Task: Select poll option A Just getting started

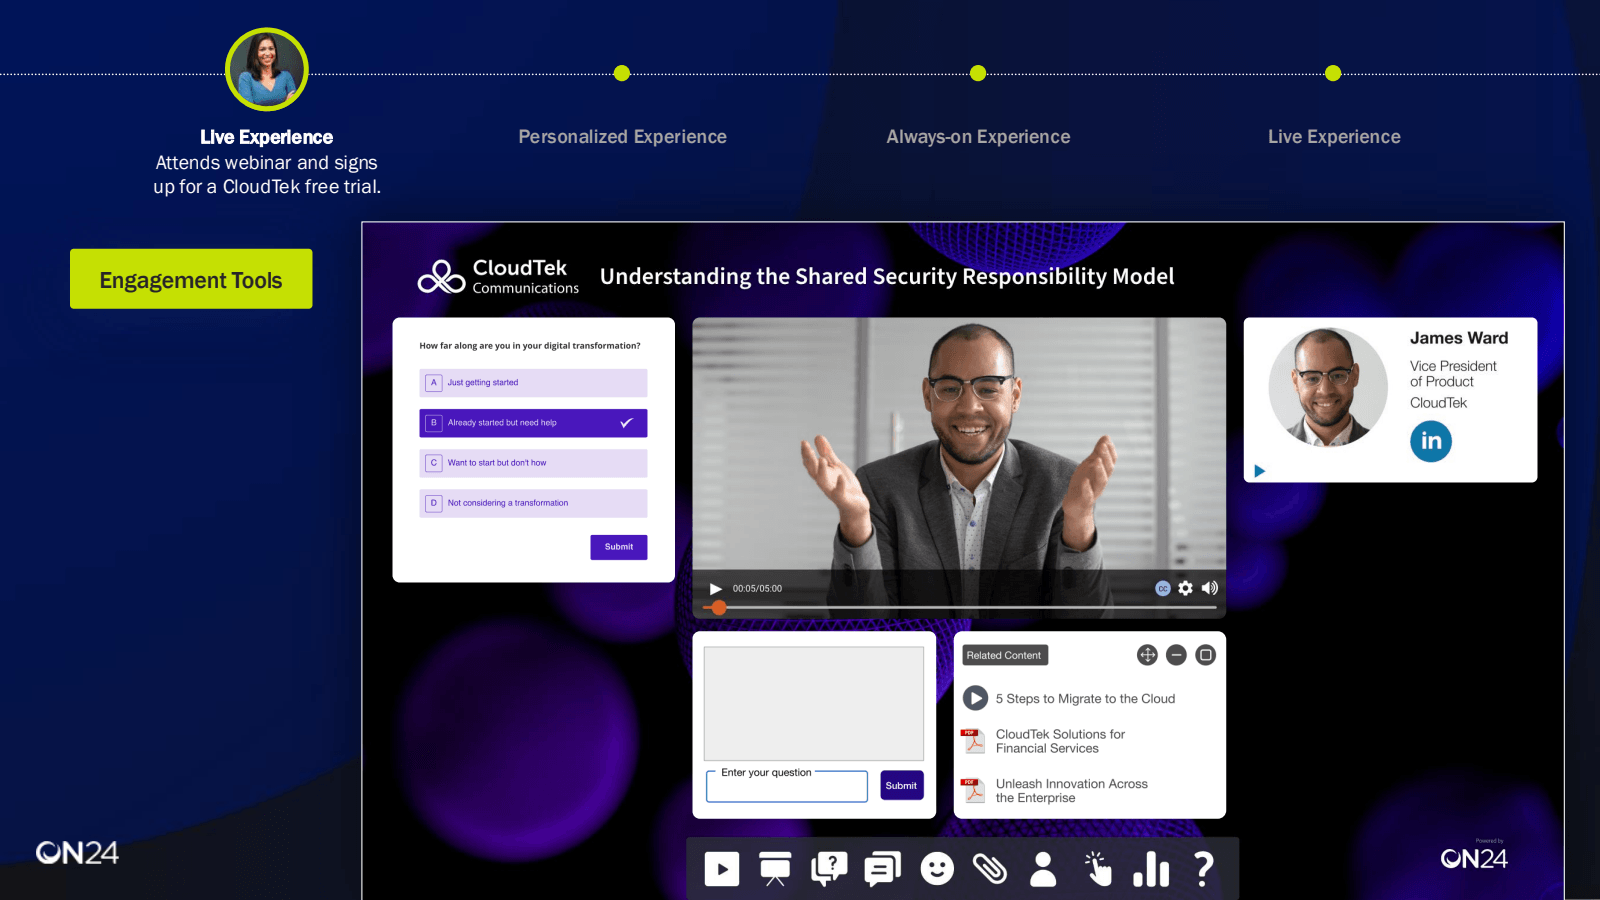Action: [533, 383]
